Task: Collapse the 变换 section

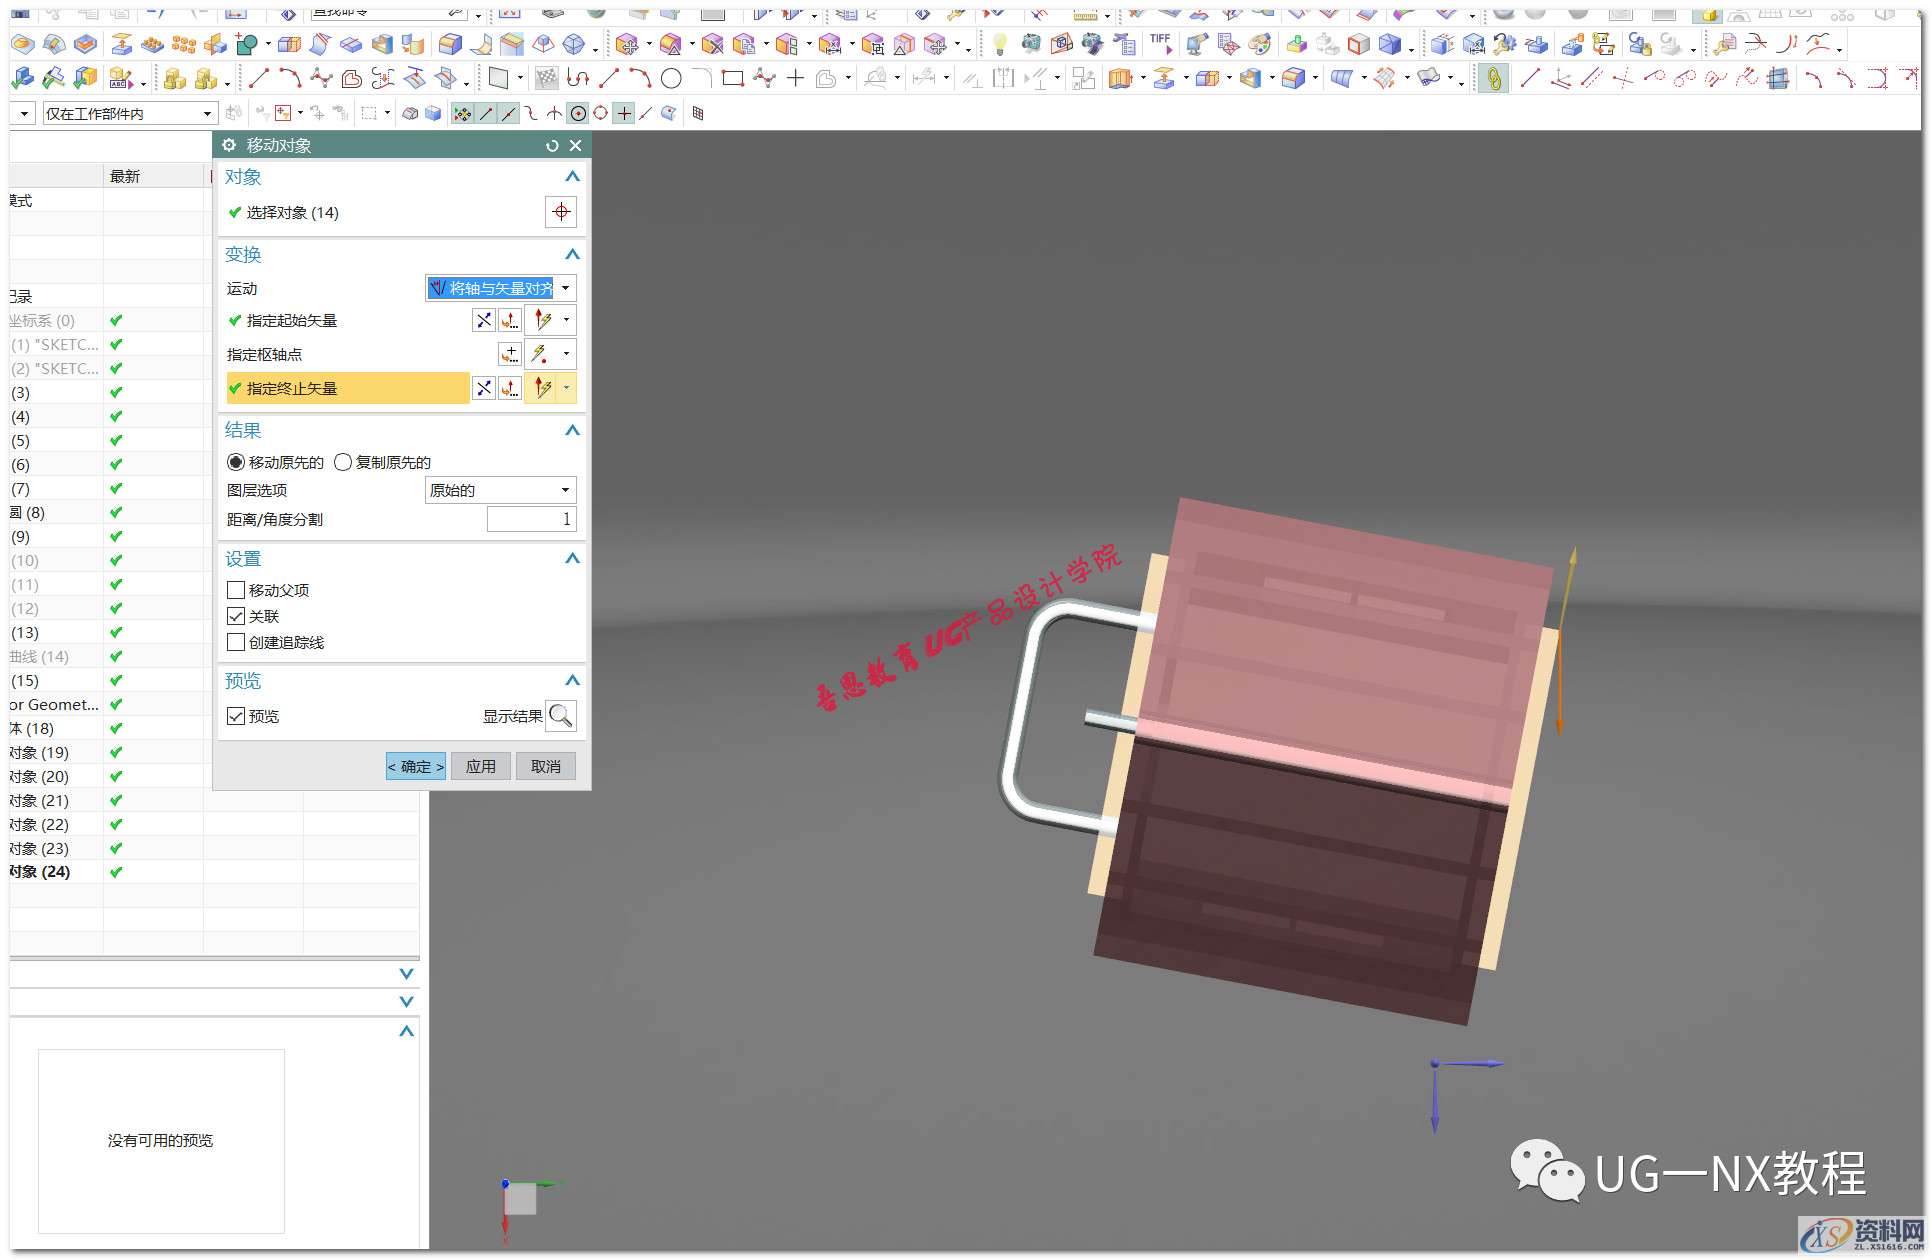Action: point(572,254)
